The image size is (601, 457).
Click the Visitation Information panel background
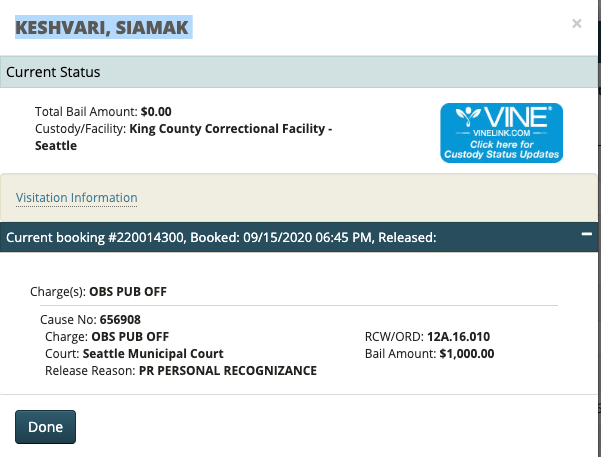350,198
